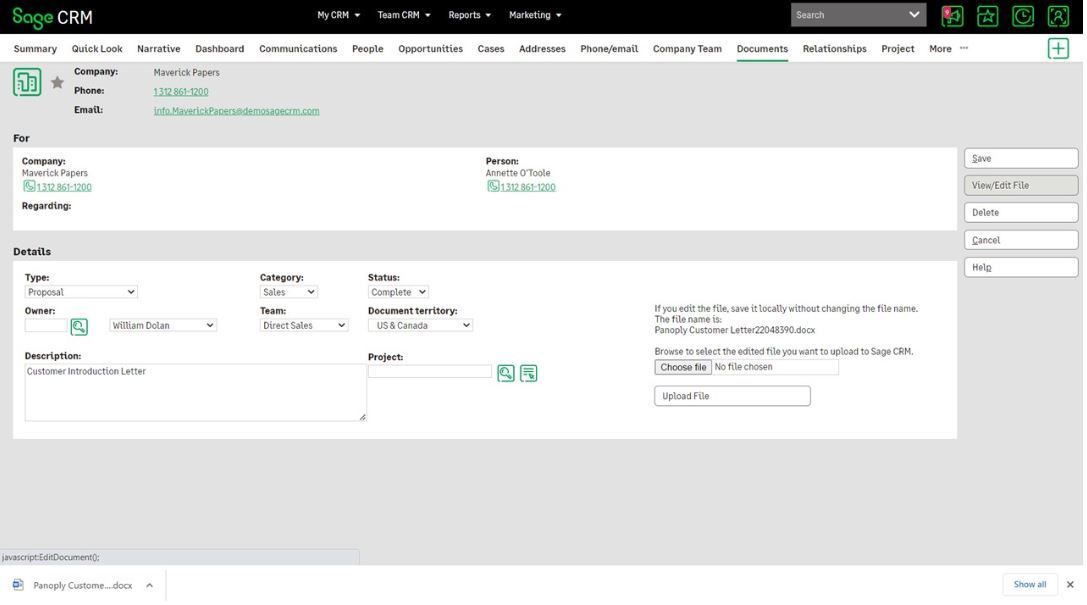Switch to the Narrative tab
Screen dimensions: 1087x605
(159, 49)
